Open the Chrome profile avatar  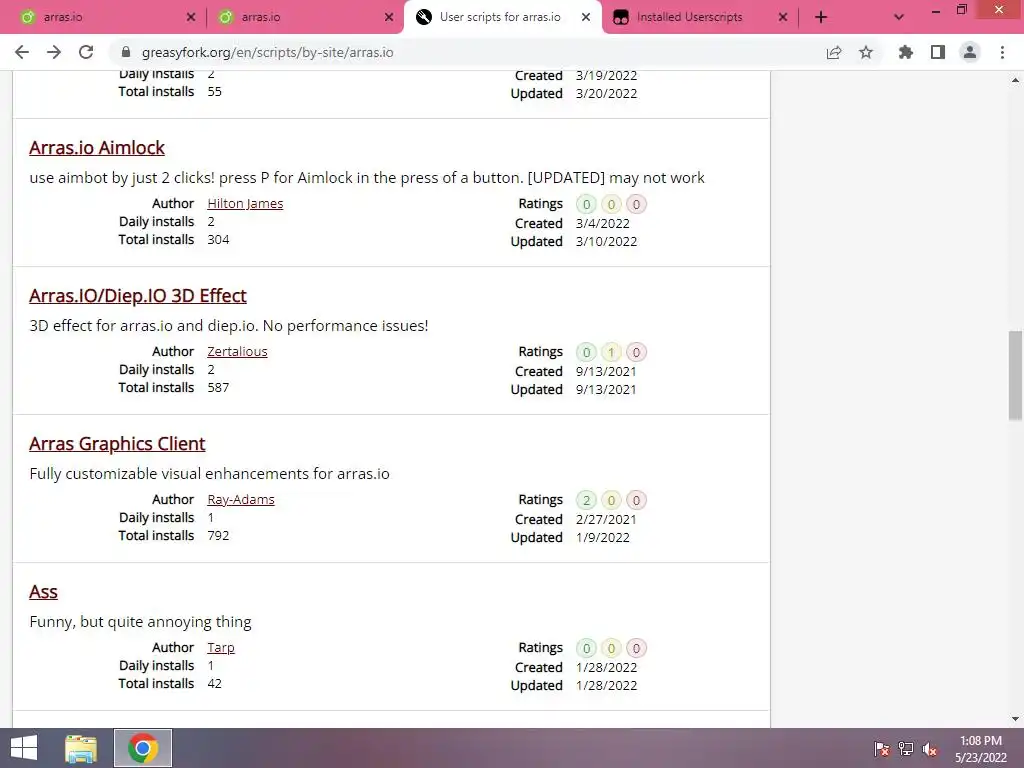[970, 52]
